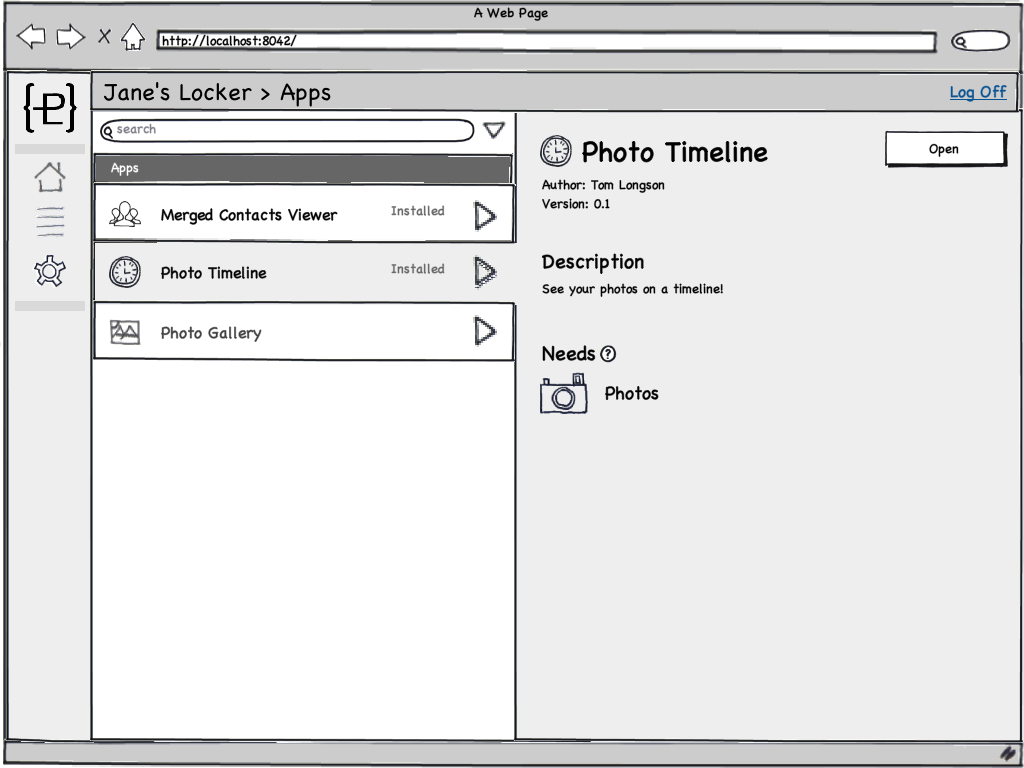This screenshot has width=1024, height=768.
Task: Click the Log Off link
Action: (978, 92)
